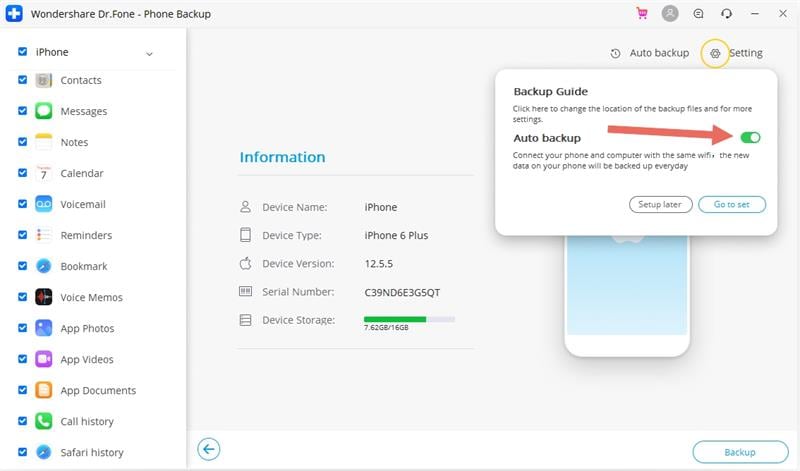Click the iPhone device preview image

pyautogui.click(x=627, y=296)
